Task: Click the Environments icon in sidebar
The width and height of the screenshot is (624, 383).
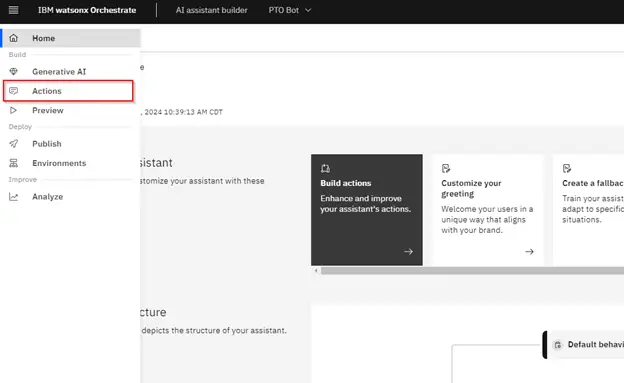Action: pyautogui.click(x=14, y=163)
